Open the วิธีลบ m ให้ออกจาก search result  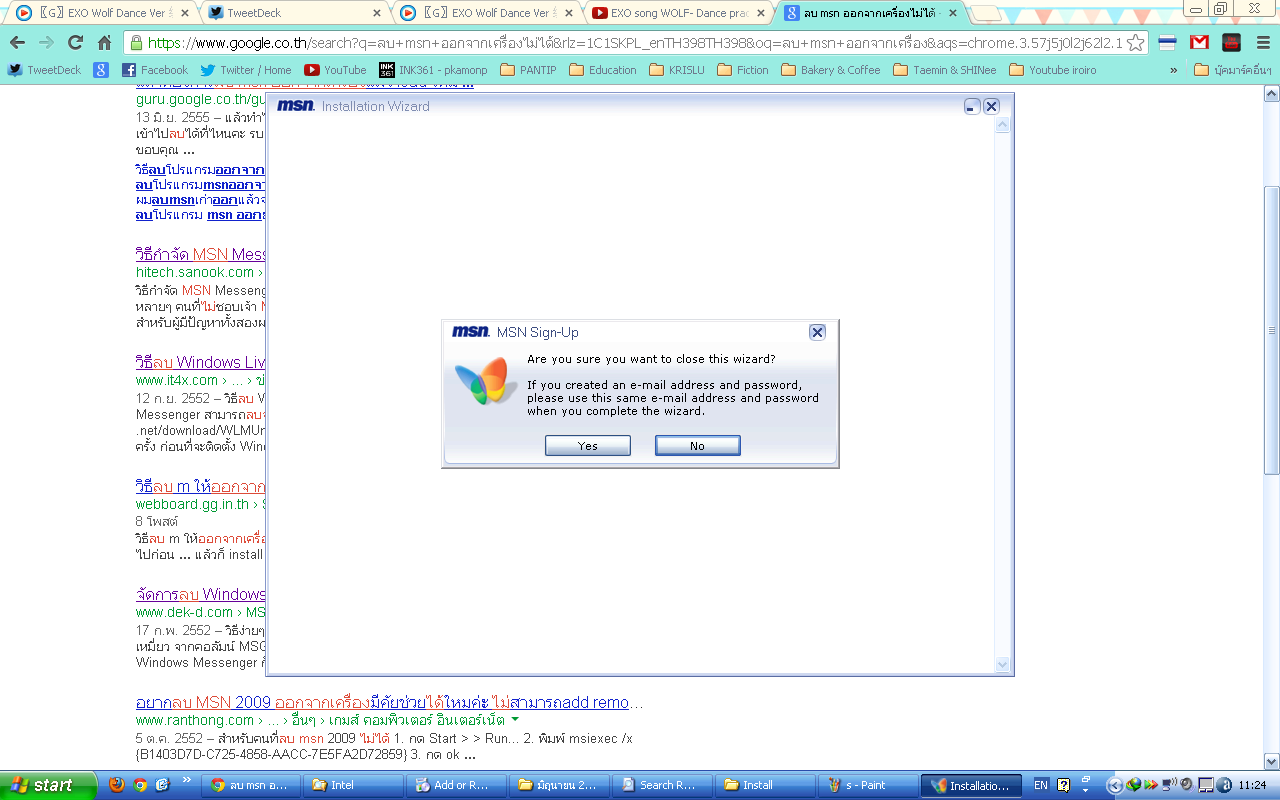[200, 486]
